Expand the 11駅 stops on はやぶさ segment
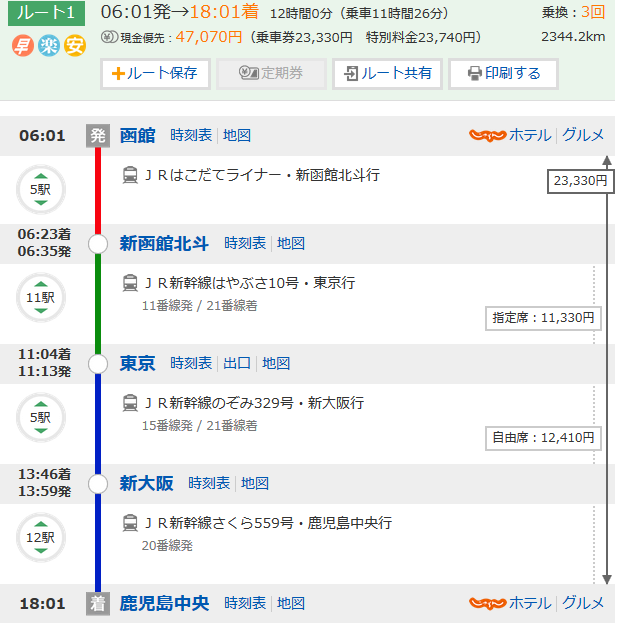623x623 pixels. (40, 297)
